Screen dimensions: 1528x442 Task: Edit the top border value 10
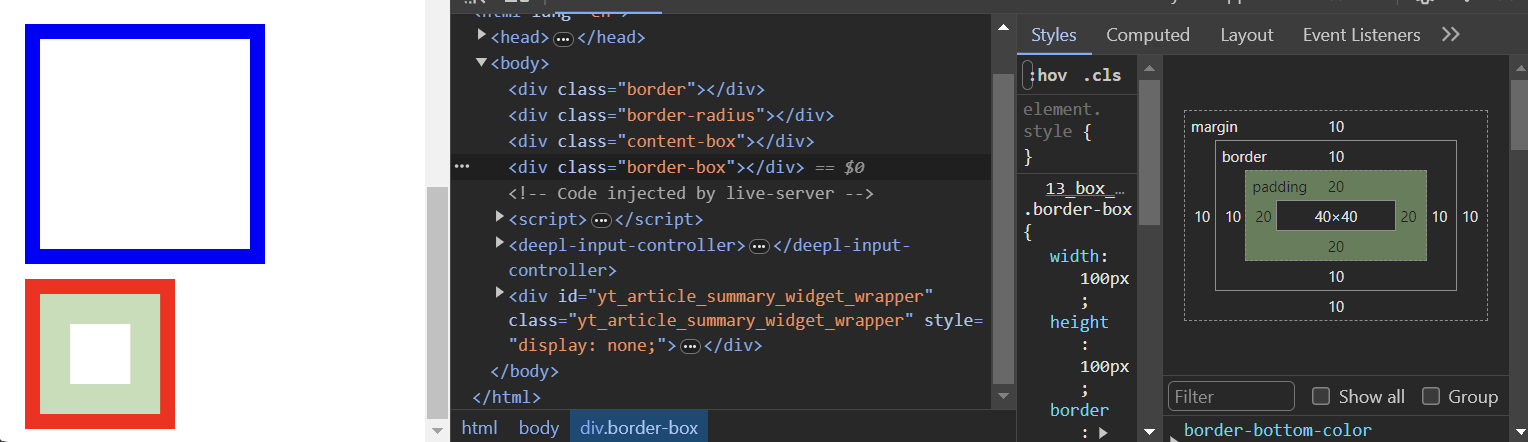coord(1336,157)
